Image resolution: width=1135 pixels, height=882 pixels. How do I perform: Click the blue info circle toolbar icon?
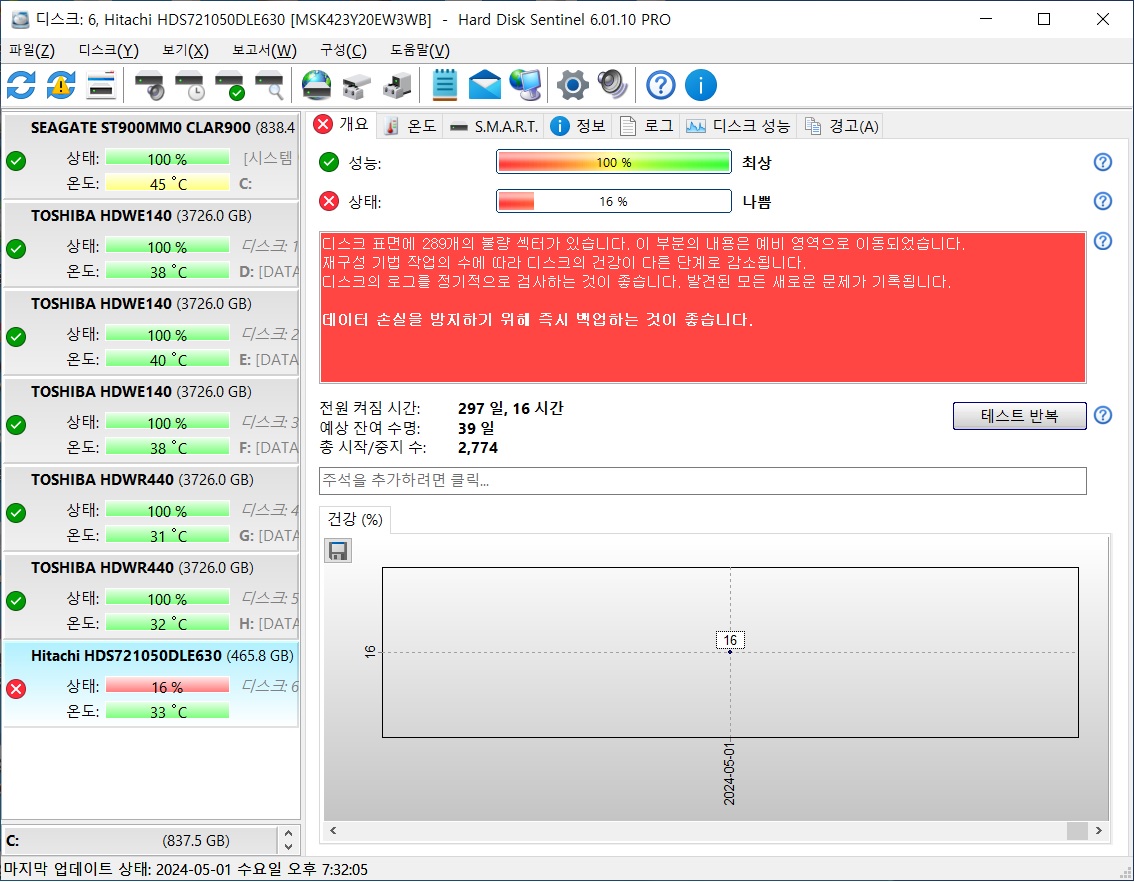701,85
